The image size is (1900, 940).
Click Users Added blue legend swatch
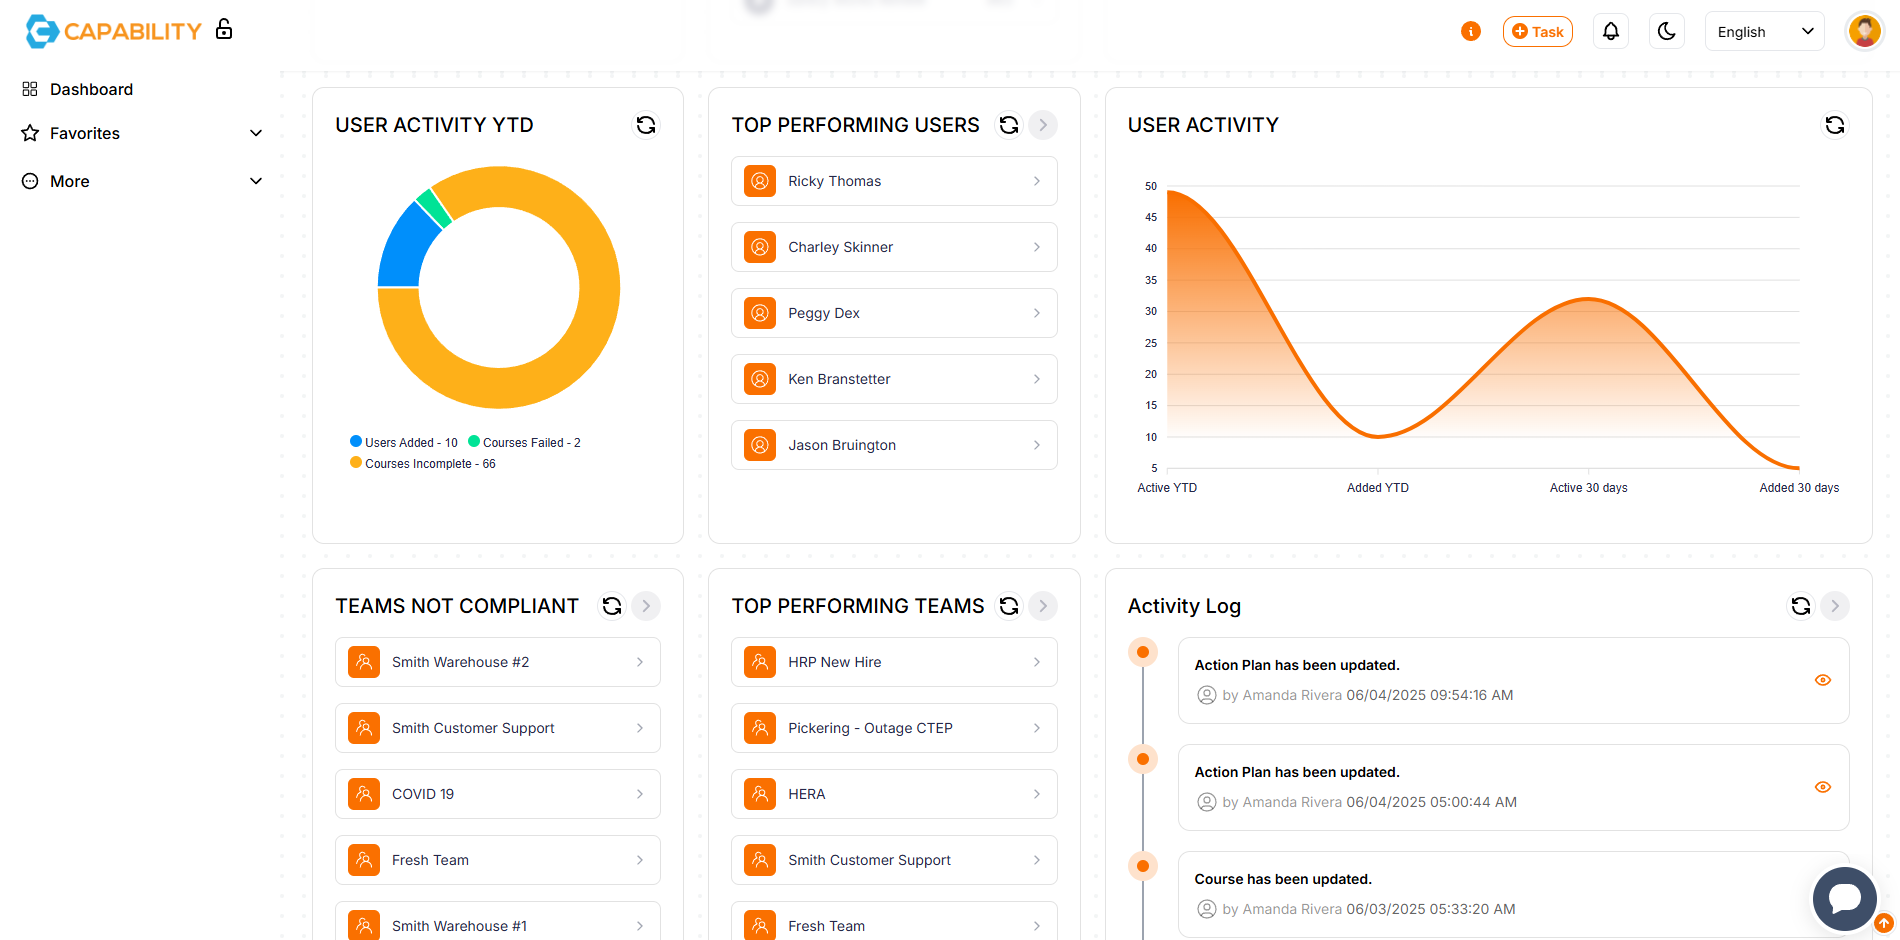[x=356, y=442]
